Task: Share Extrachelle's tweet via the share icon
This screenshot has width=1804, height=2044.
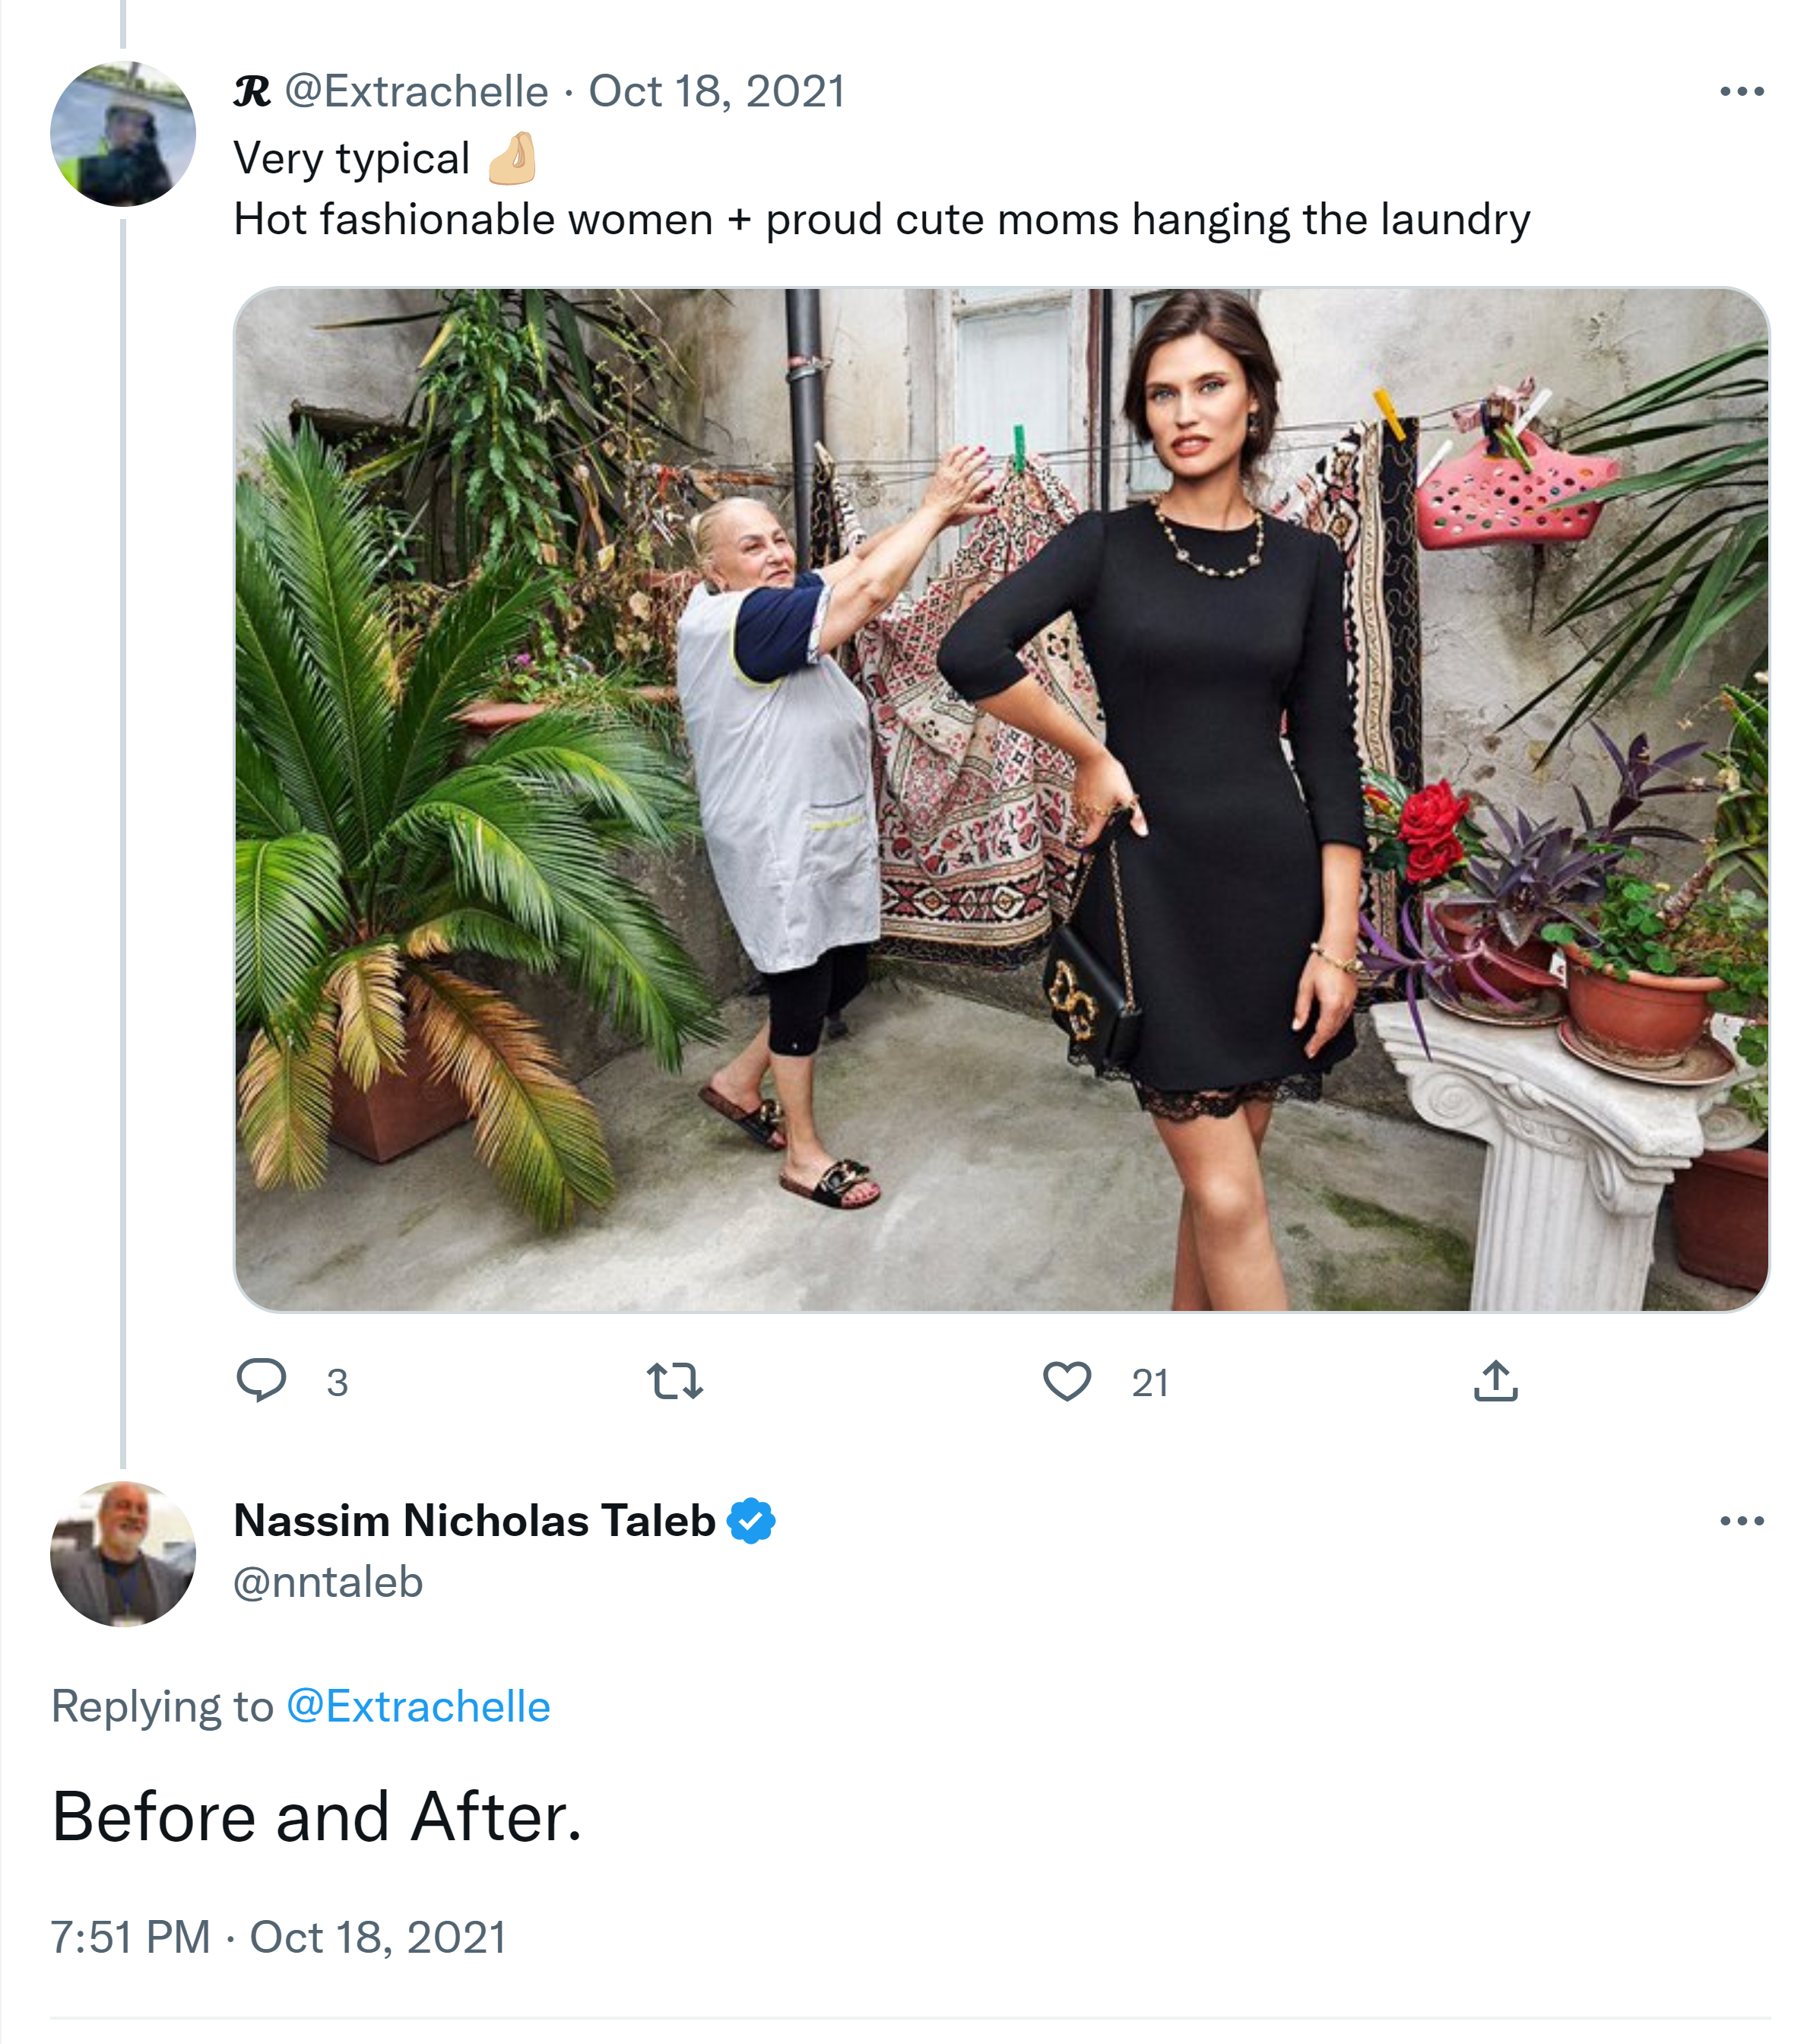Action: point(1496,1381)
